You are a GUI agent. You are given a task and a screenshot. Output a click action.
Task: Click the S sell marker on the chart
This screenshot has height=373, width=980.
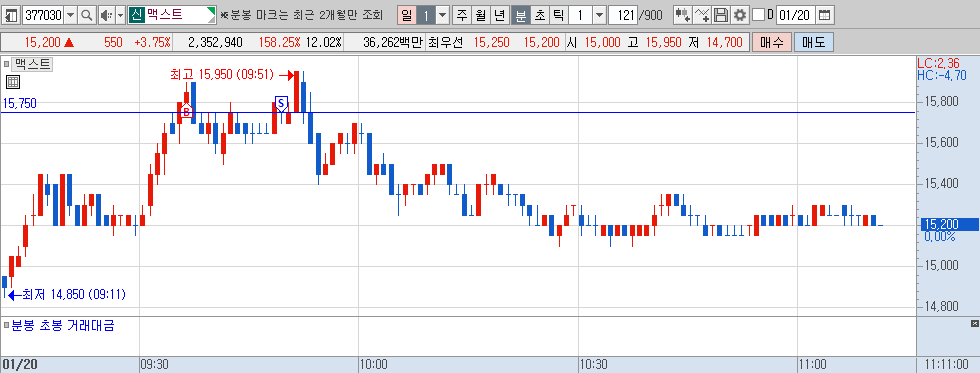(281, 103)
